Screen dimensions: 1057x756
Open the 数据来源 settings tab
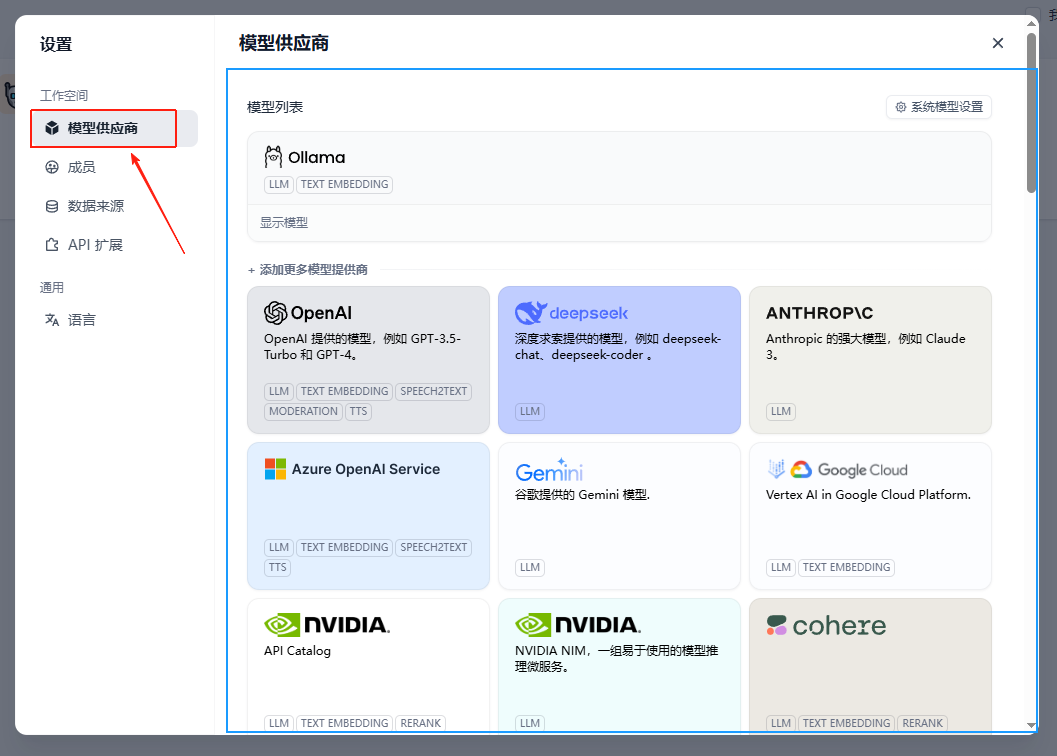95,206
